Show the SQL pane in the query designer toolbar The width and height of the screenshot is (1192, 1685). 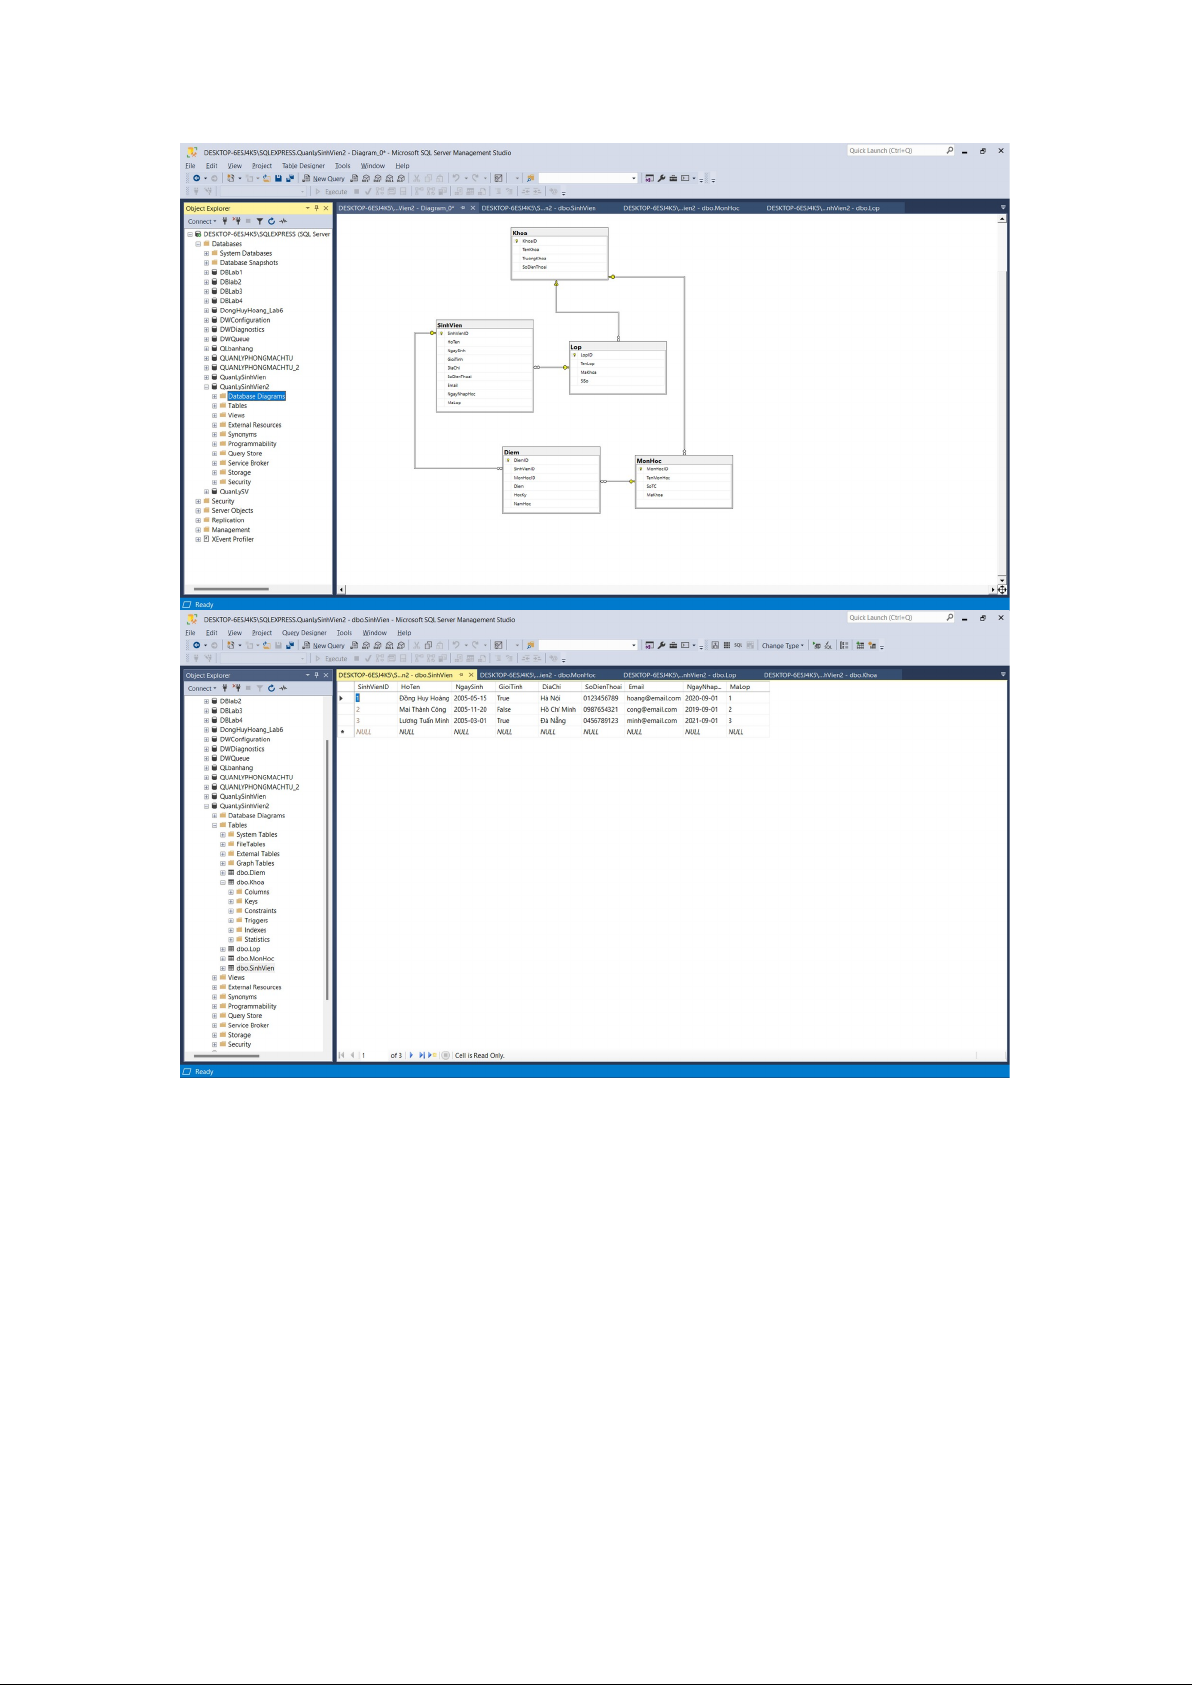(738, 646)
